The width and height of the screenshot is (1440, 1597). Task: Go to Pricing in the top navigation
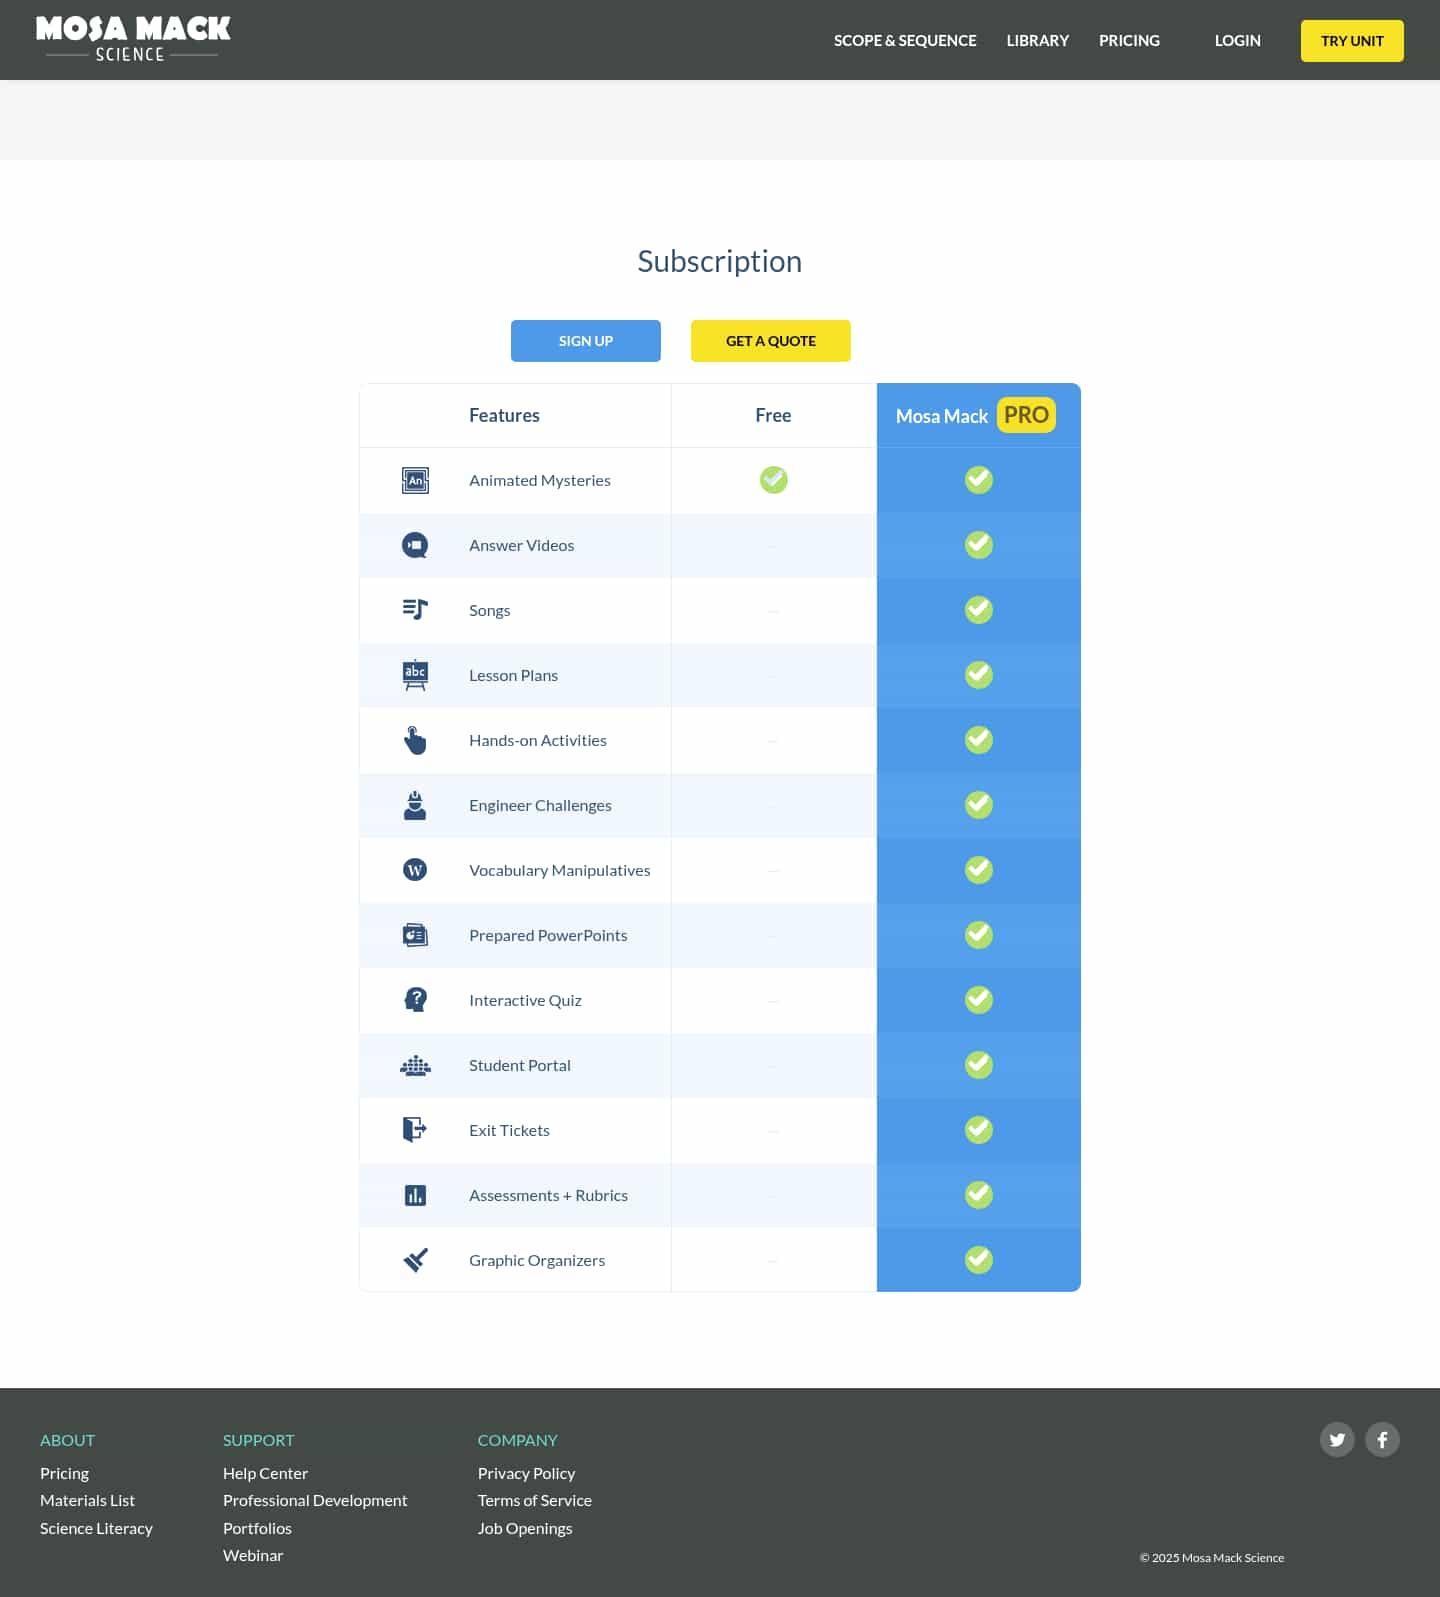pyautogui.click(x=1129, y=41)
